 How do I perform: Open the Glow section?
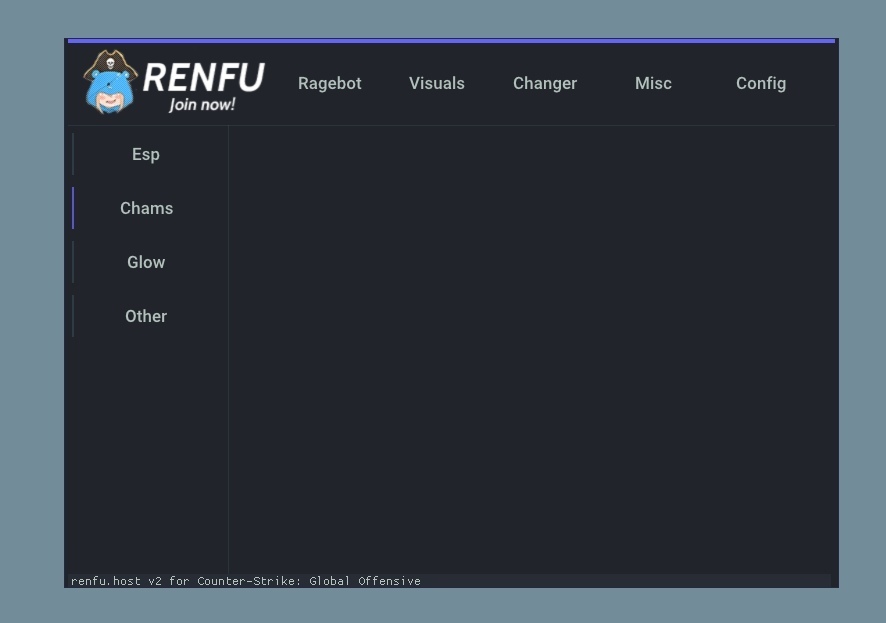point(146,262)
